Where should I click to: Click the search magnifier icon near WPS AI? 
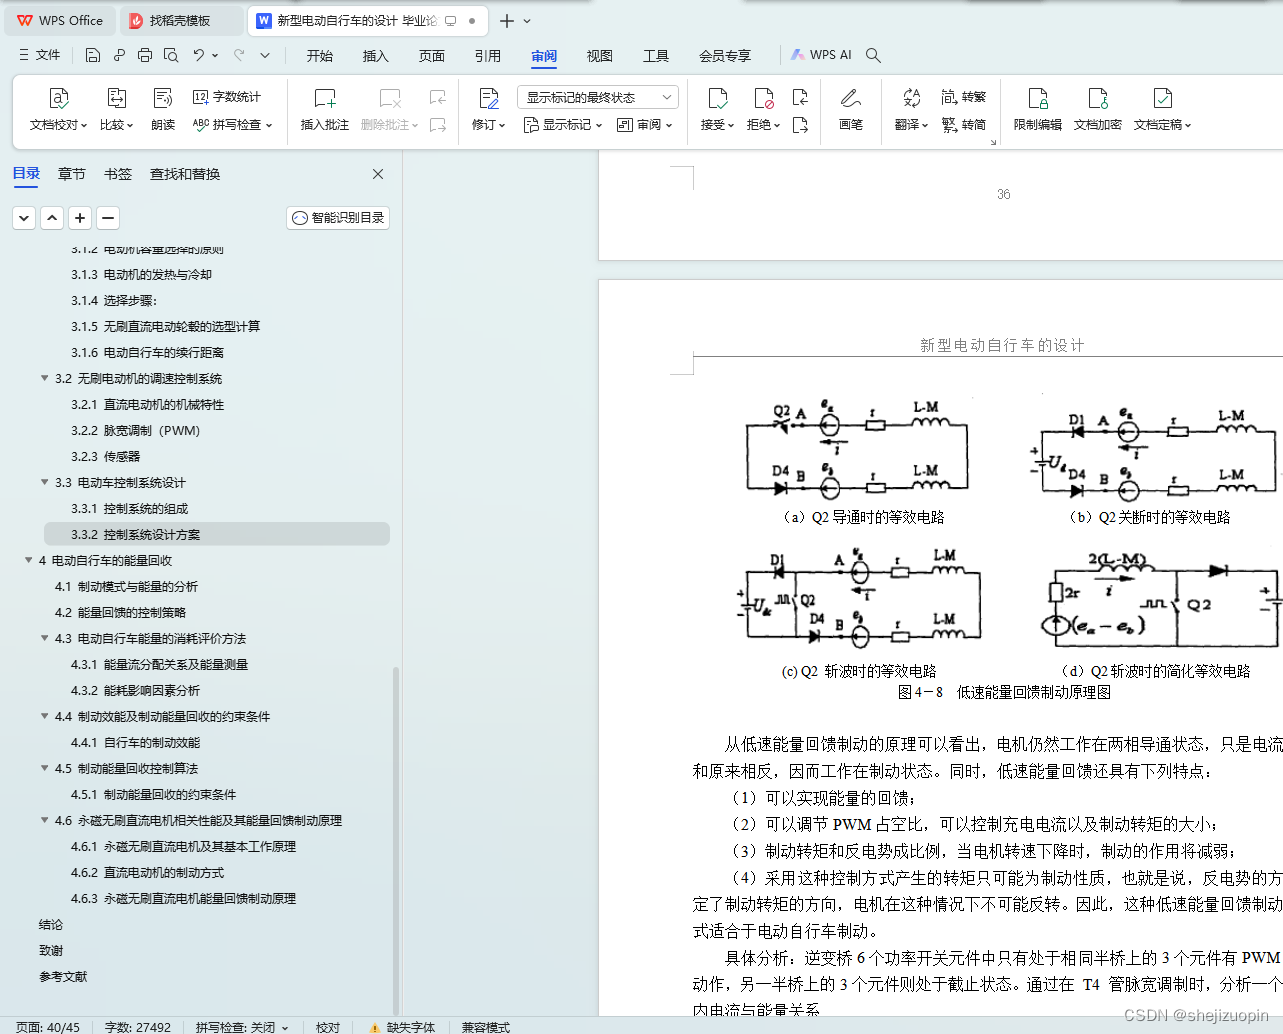click(x=873, y=55)
